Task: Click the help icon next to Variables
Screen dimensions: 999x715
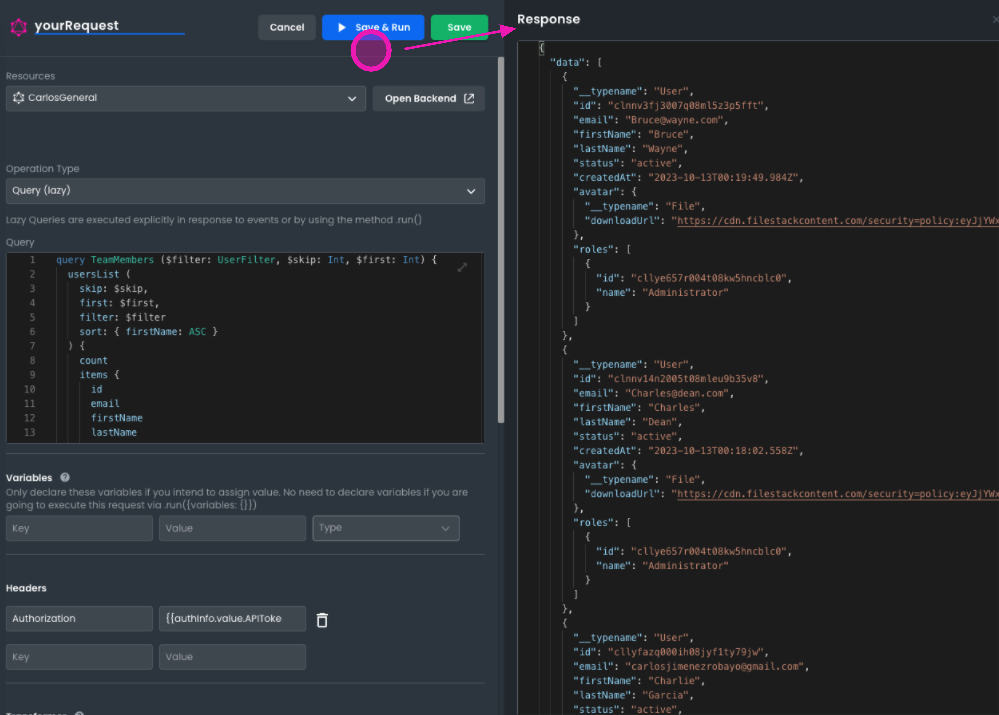Action: 65,478
